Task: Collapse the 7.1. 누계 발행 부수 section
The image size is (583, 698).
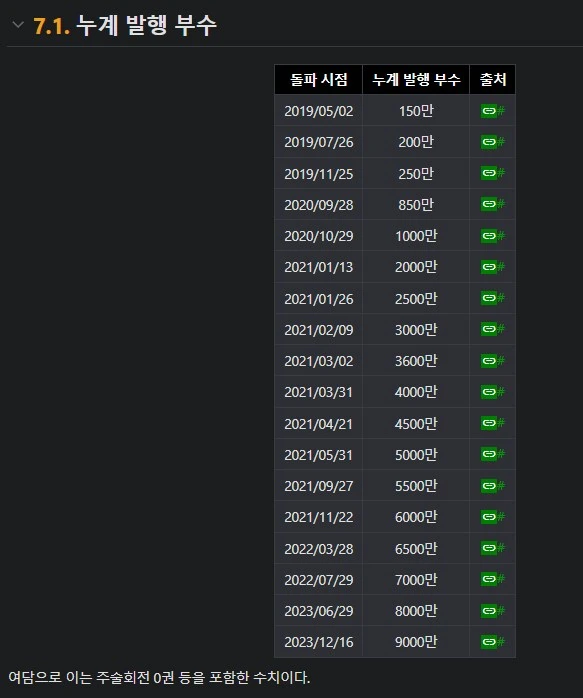Action: [x=18, y=24]
